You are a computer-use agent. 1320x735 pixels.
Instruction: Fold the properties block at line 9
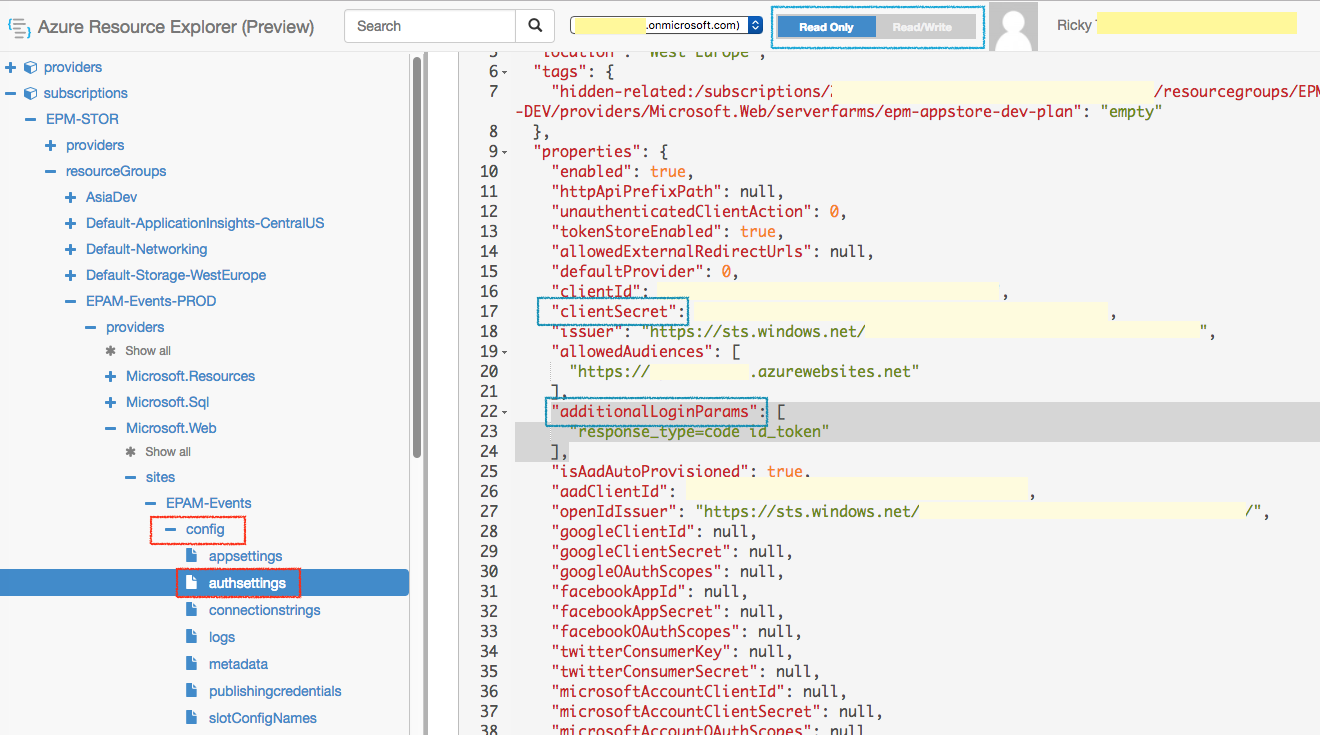[505, 152]
